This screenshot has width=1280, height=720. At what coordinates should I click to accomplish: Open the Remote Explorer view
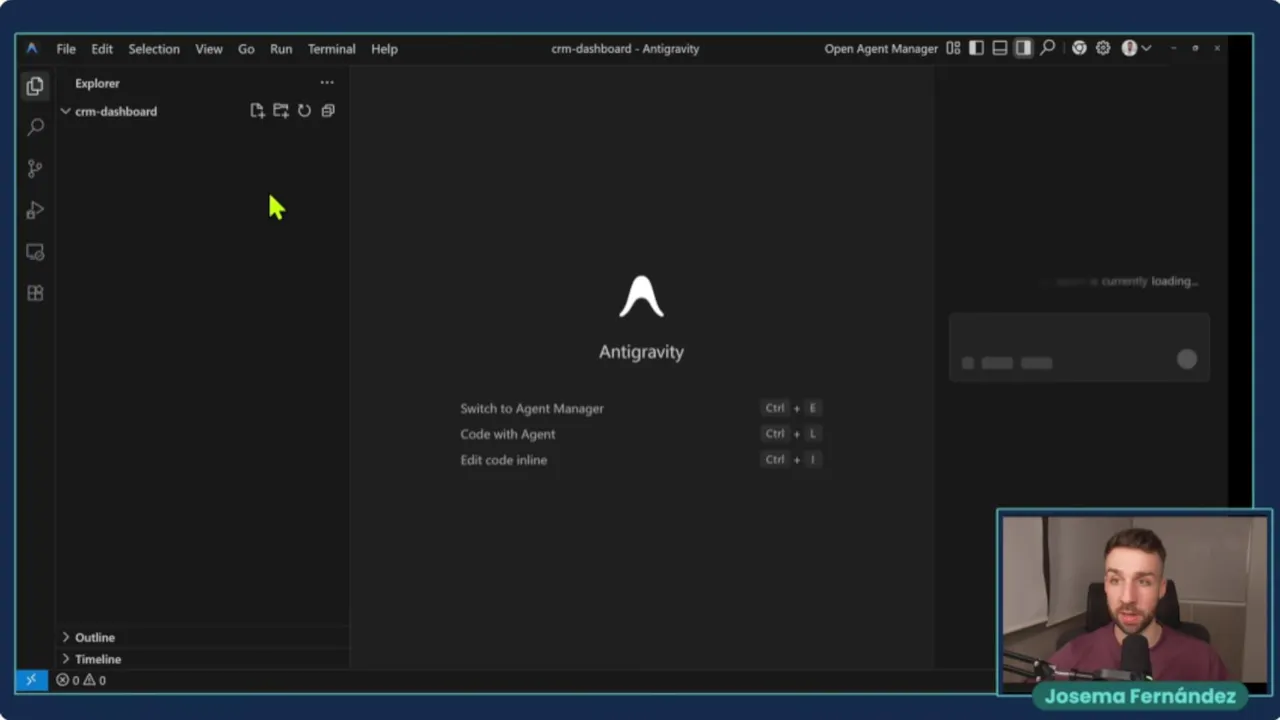tap(35, 252)
